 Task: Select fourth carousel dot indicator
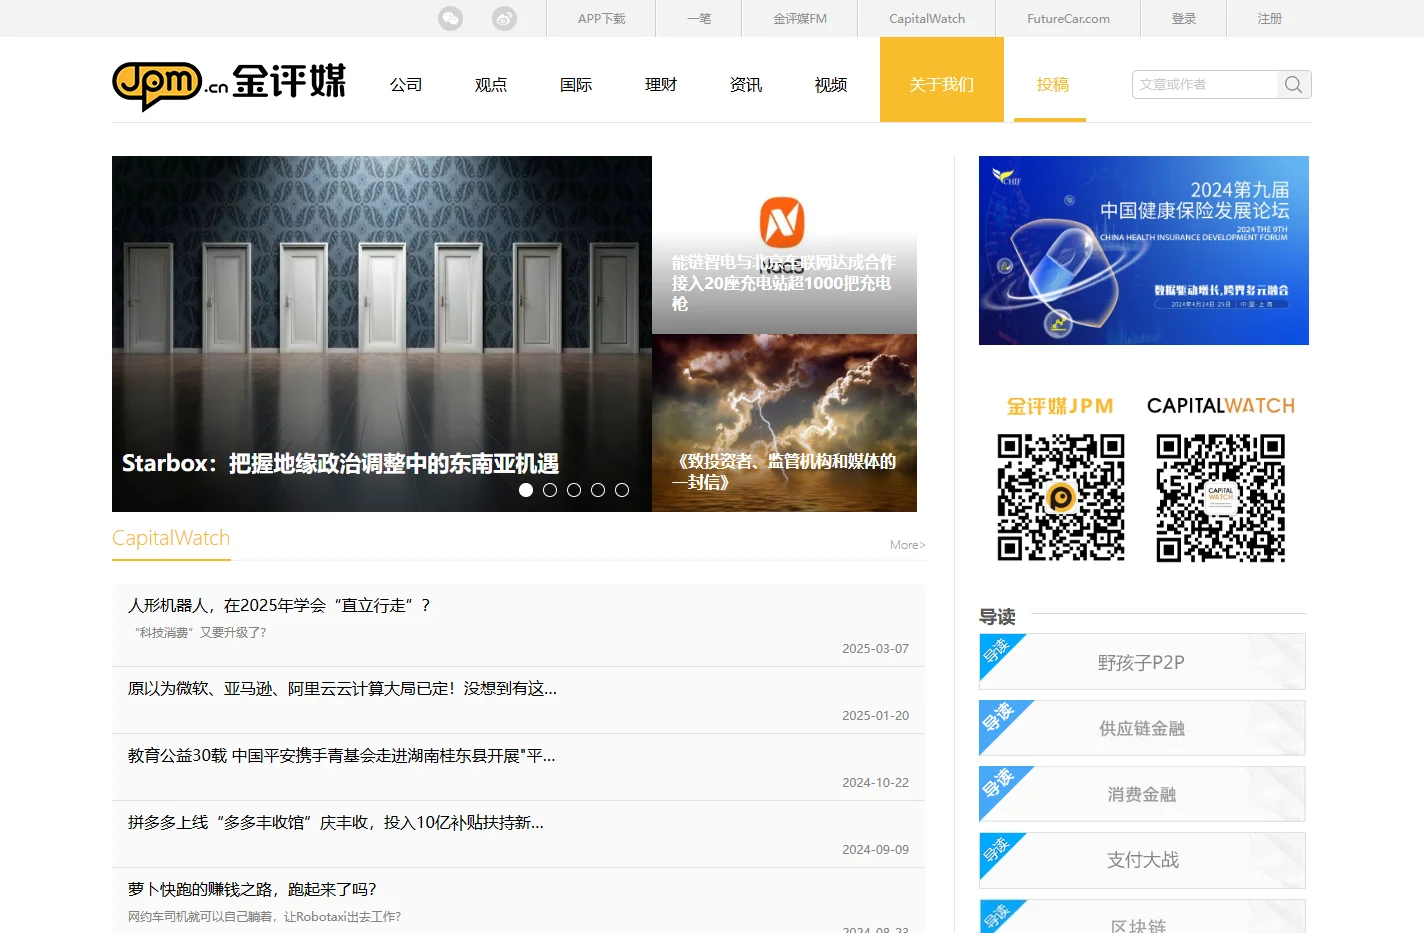pos(598,490)
